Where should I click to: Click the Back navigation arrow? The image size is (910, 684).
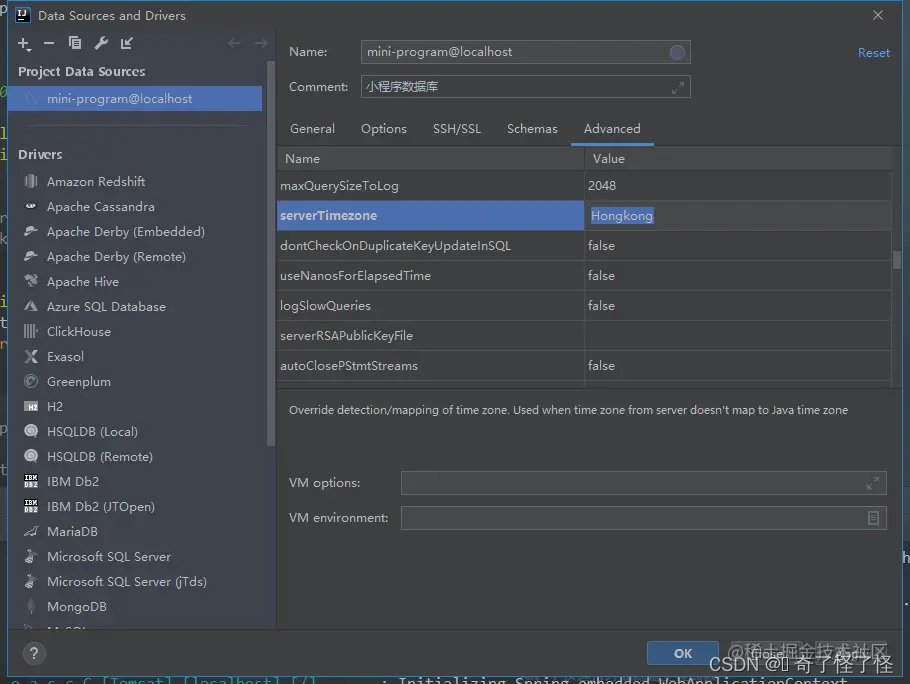tap(234, 43)
